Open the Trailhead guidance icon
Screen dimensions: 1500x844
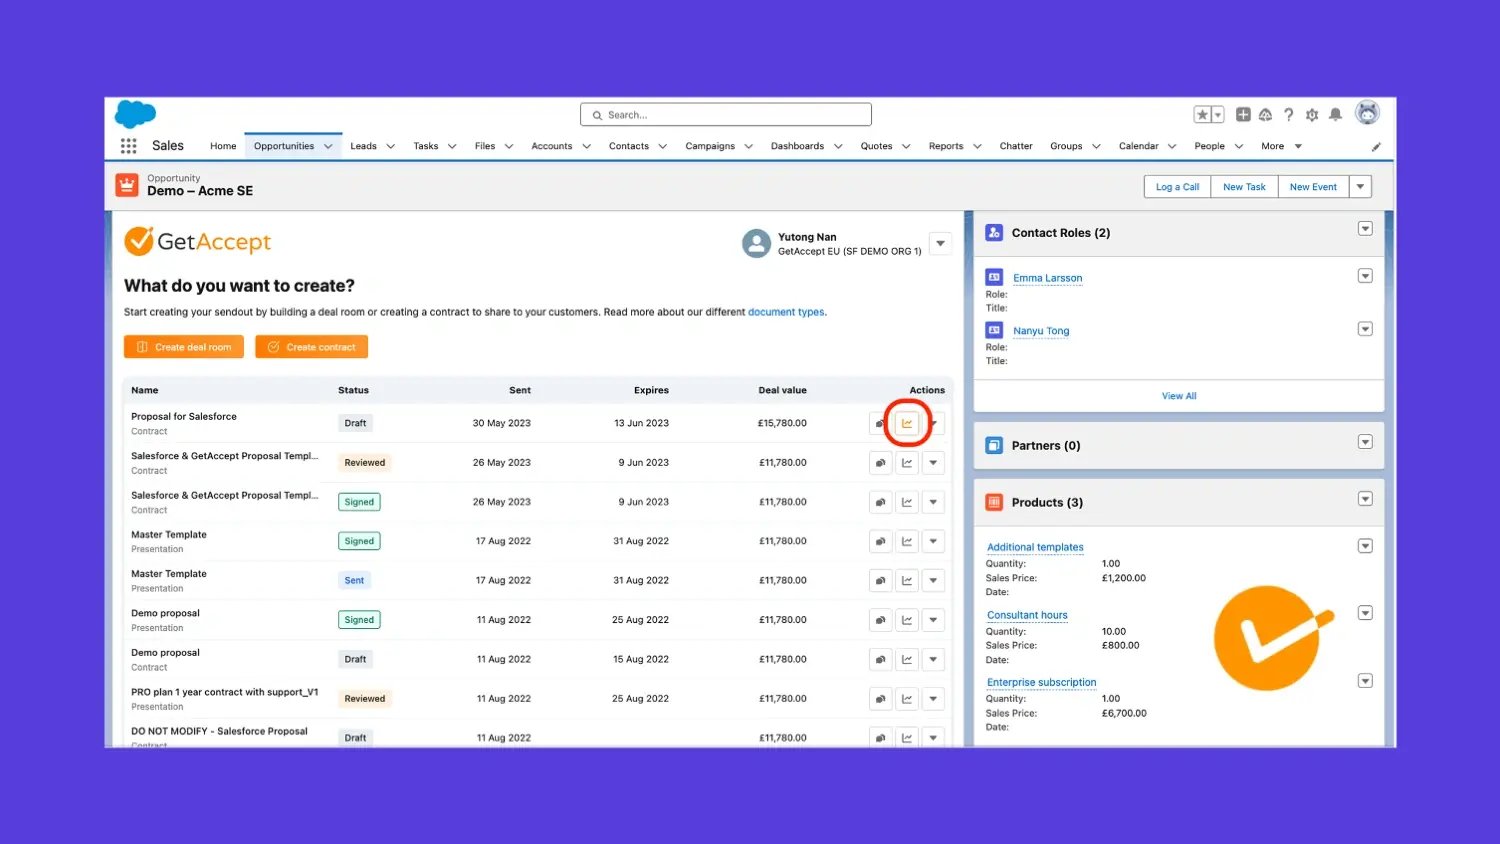pyautogui.click(x=1266, y=115)
